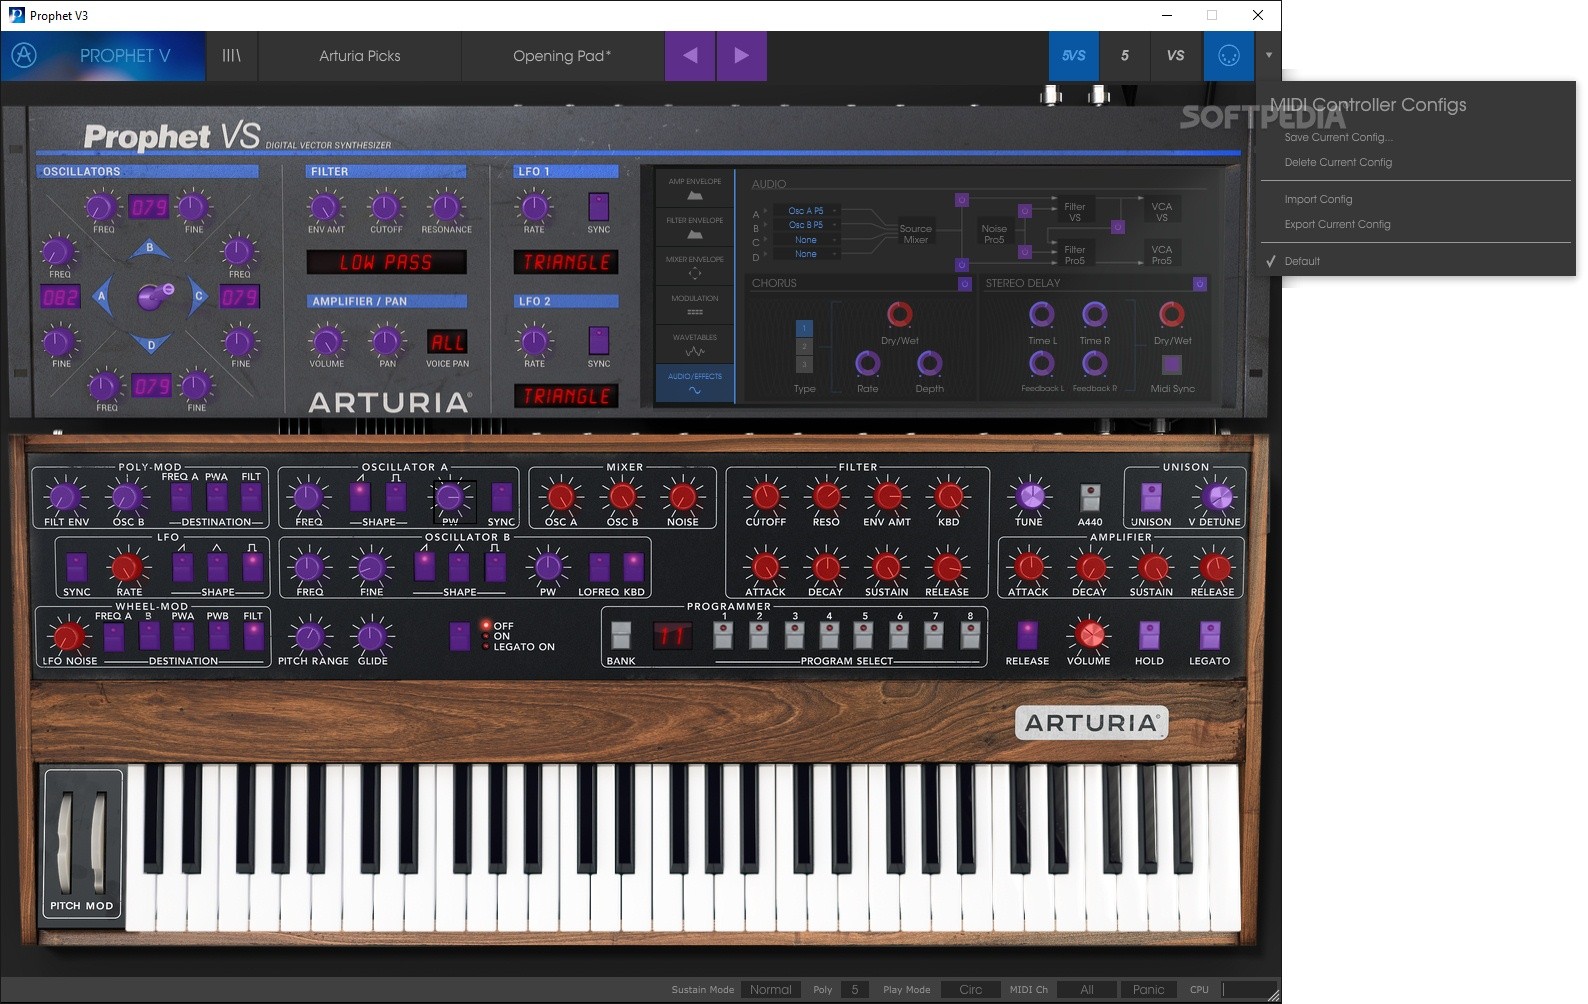
Task: Open source D None dropdown
Action: click(805, 254)
